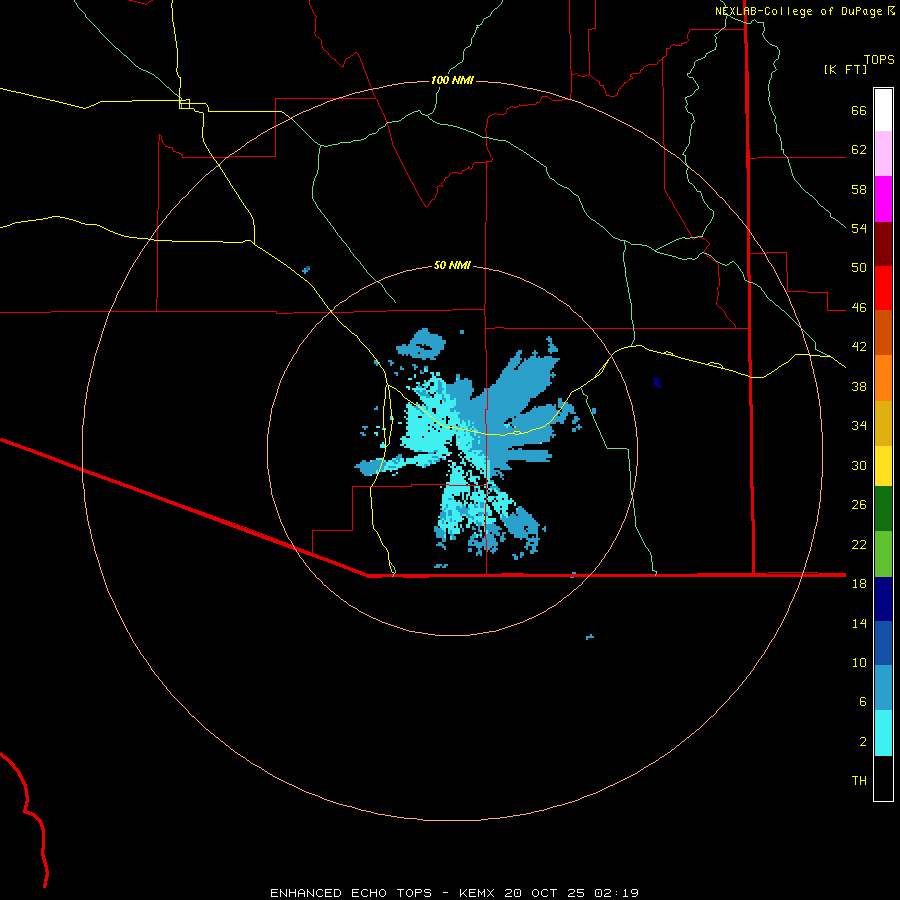This screenshot has width=900, height=900.
Task: Click the light blue legend swatch
Action: (x=883, y=688)
